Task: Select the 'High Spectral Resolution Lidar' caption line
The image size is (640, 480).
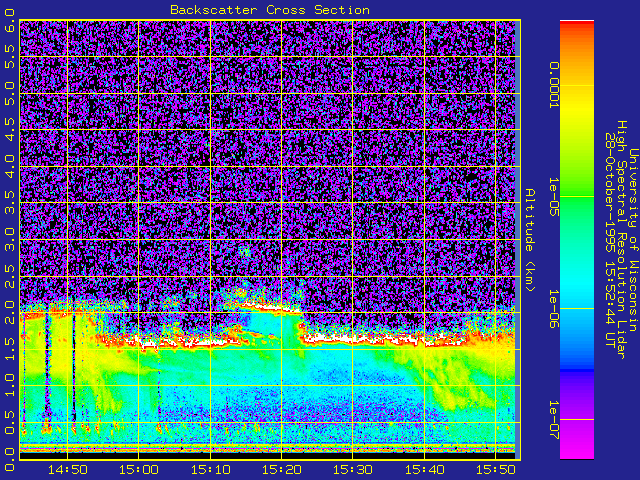Action: (x=622, y=240)
